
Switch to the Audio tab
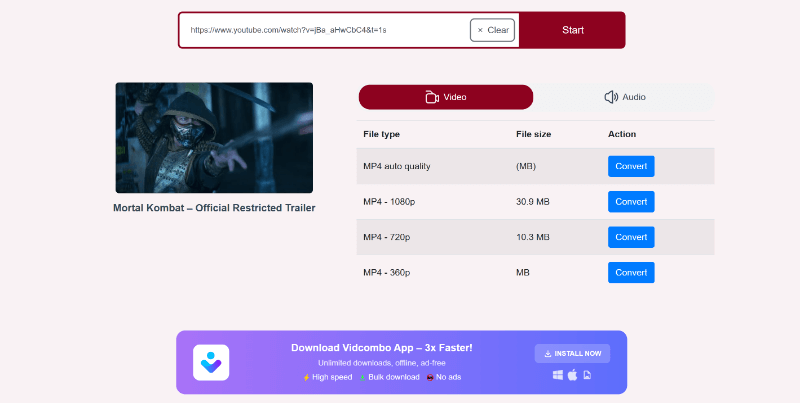[x=624, y=97]
